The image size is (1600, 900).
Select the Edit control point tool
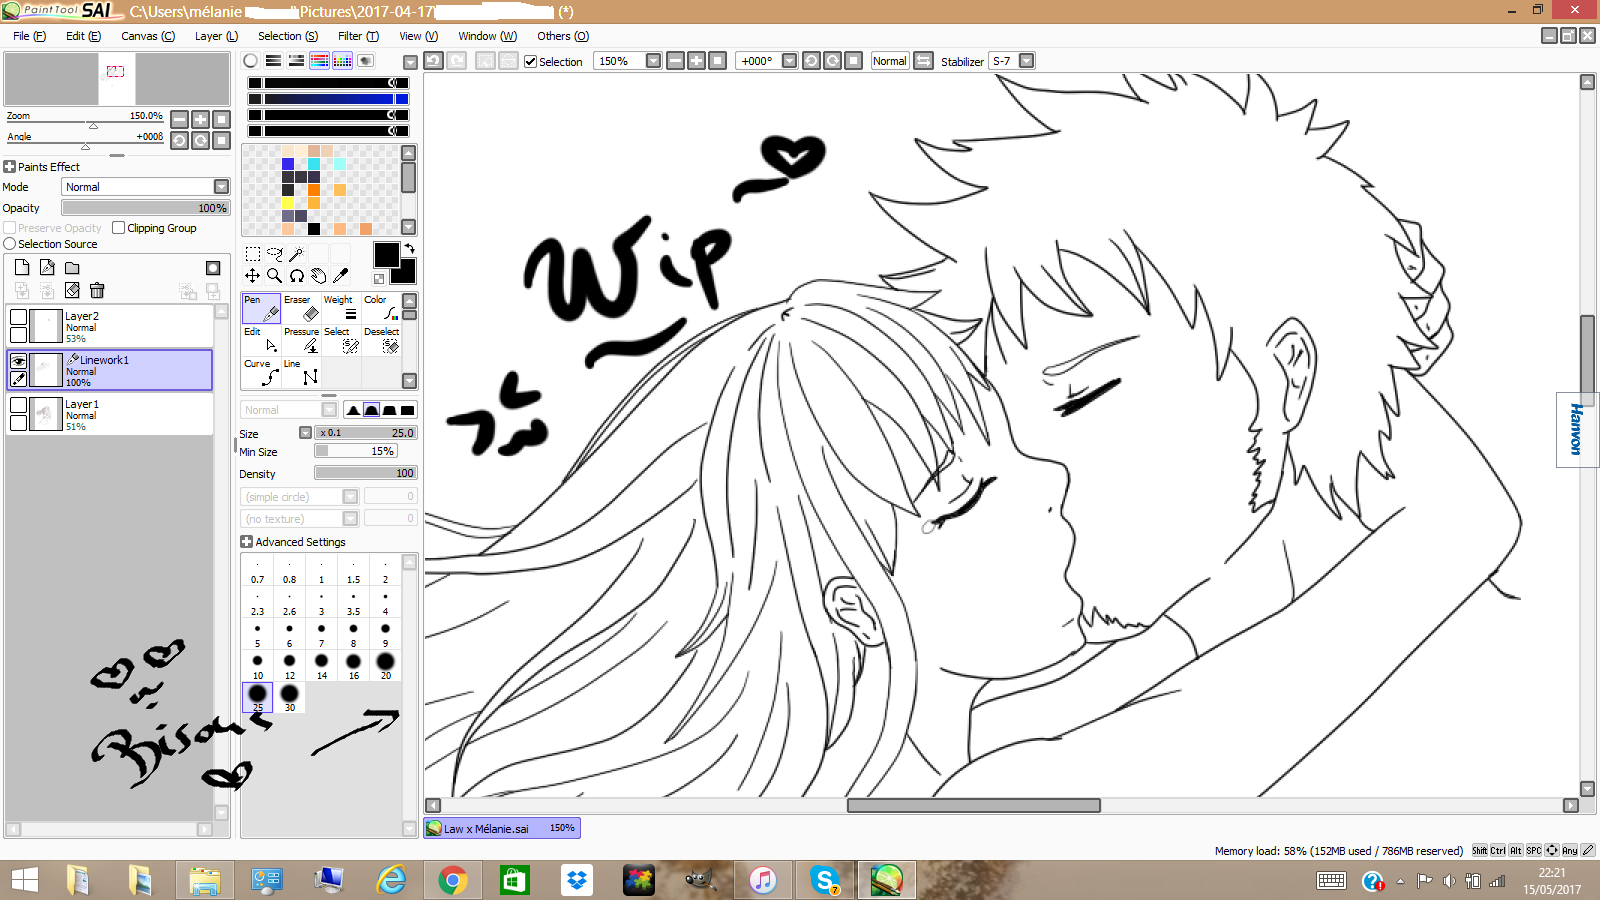point(261,340)
